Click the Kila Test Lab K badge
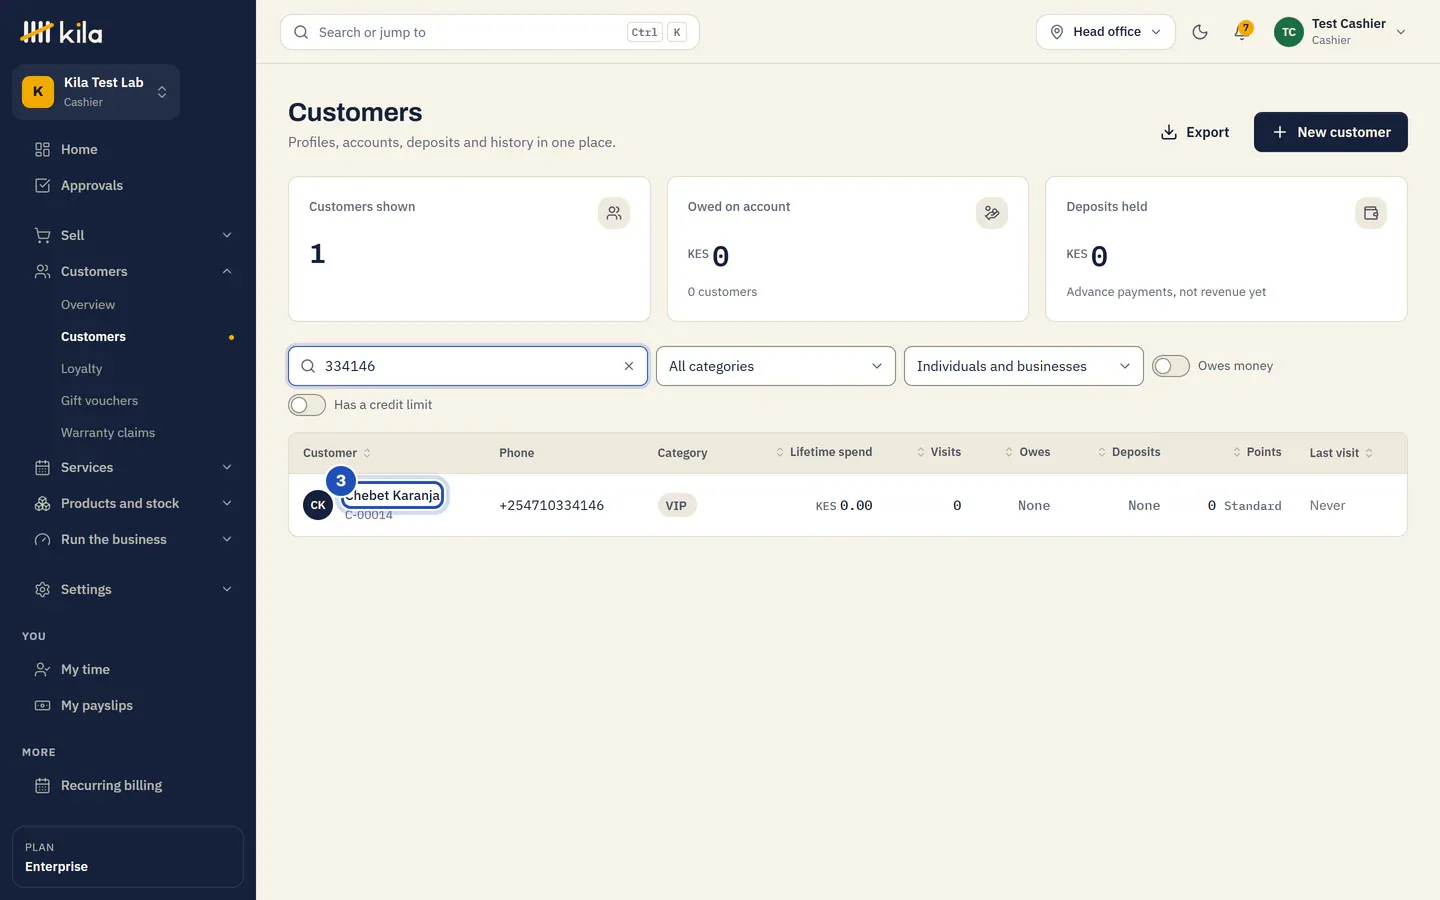 coord(38,92)
